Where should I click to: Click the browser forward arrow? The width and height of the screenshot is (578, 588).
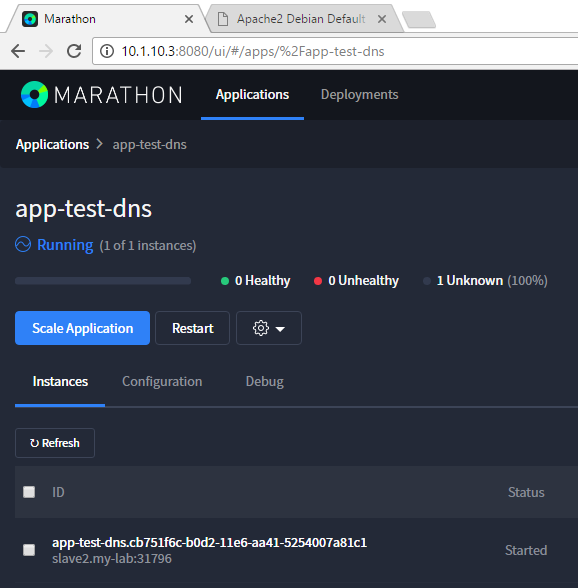tap(46, 51)
